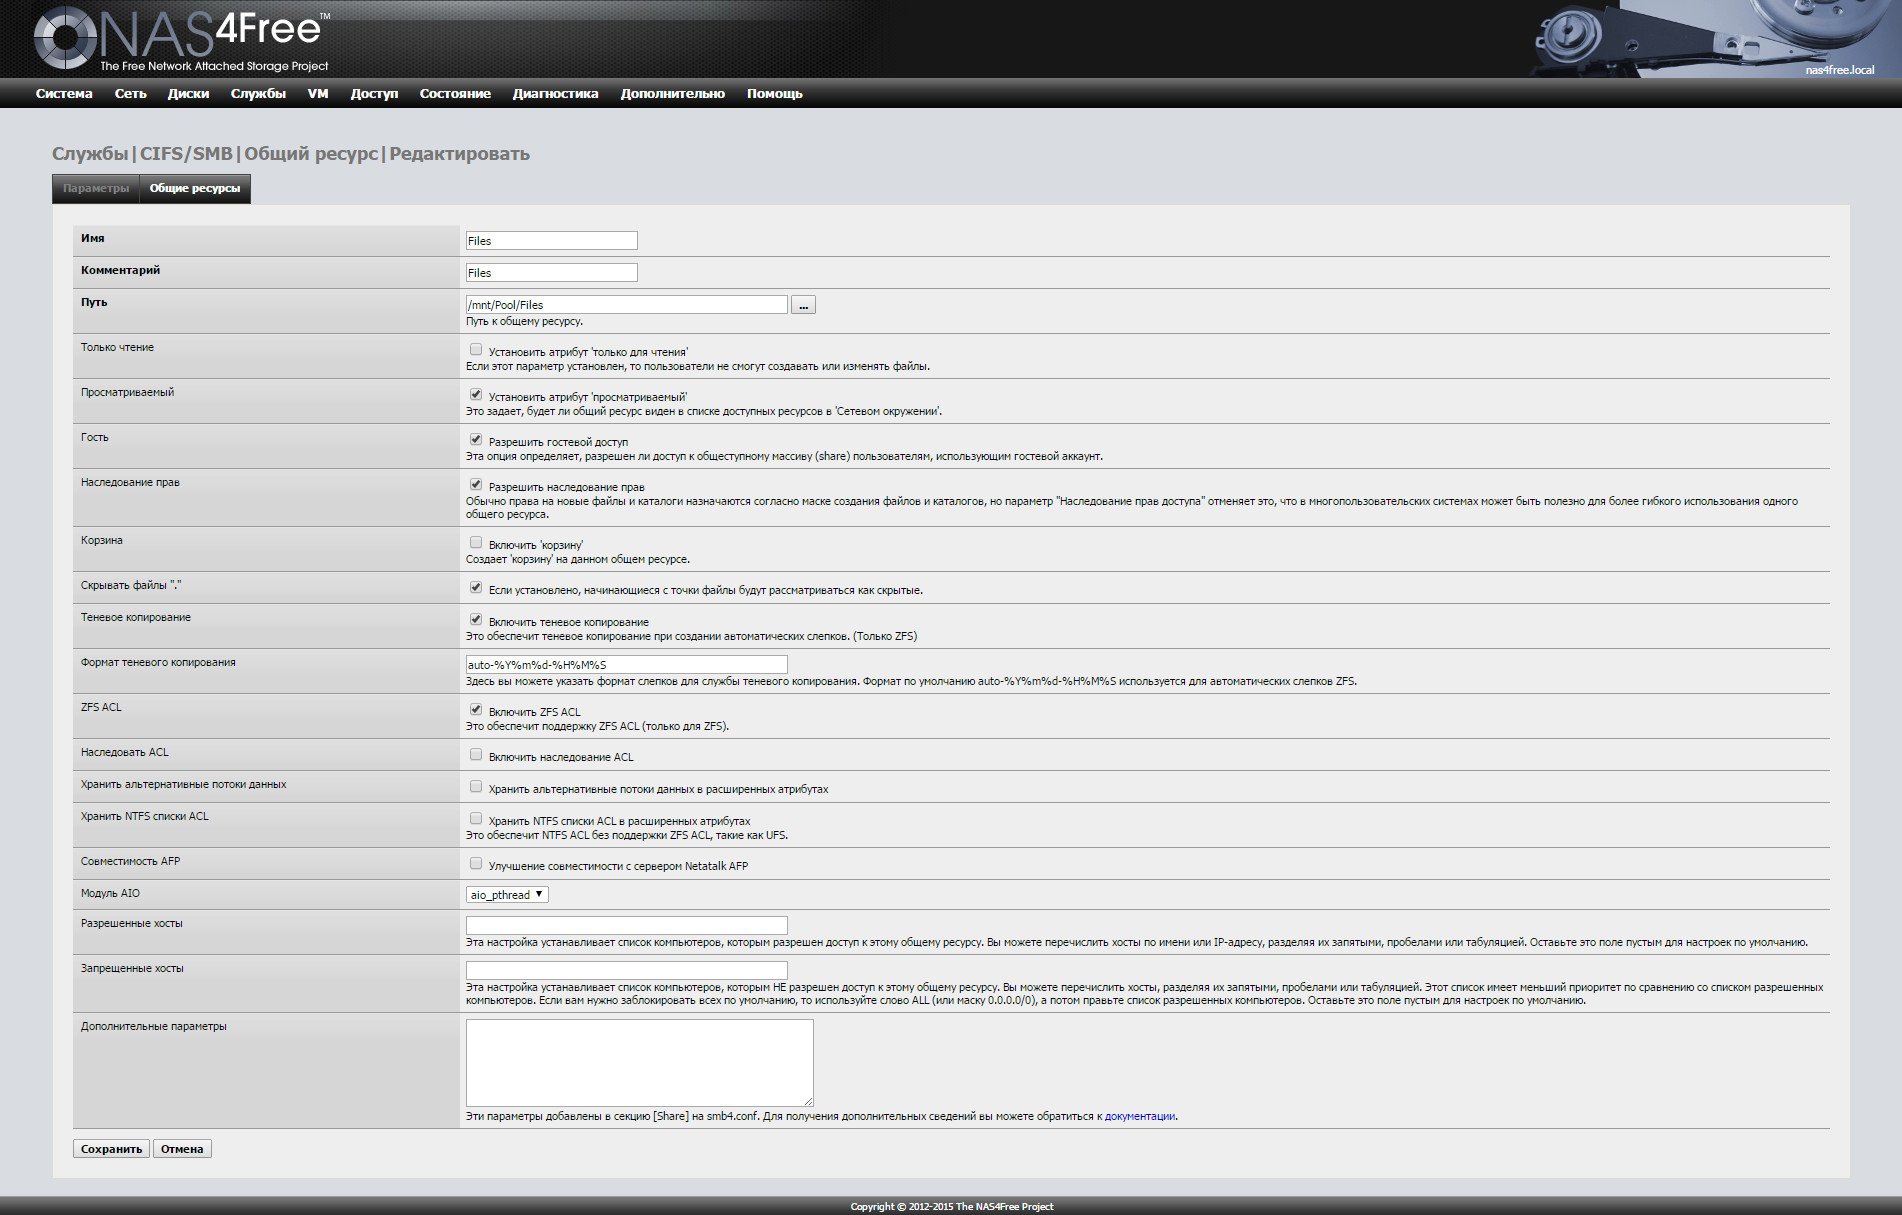Open the Сеть menu
Image resolution: width=1902 pixels, height=1215 pixels.
pos(131,94)
